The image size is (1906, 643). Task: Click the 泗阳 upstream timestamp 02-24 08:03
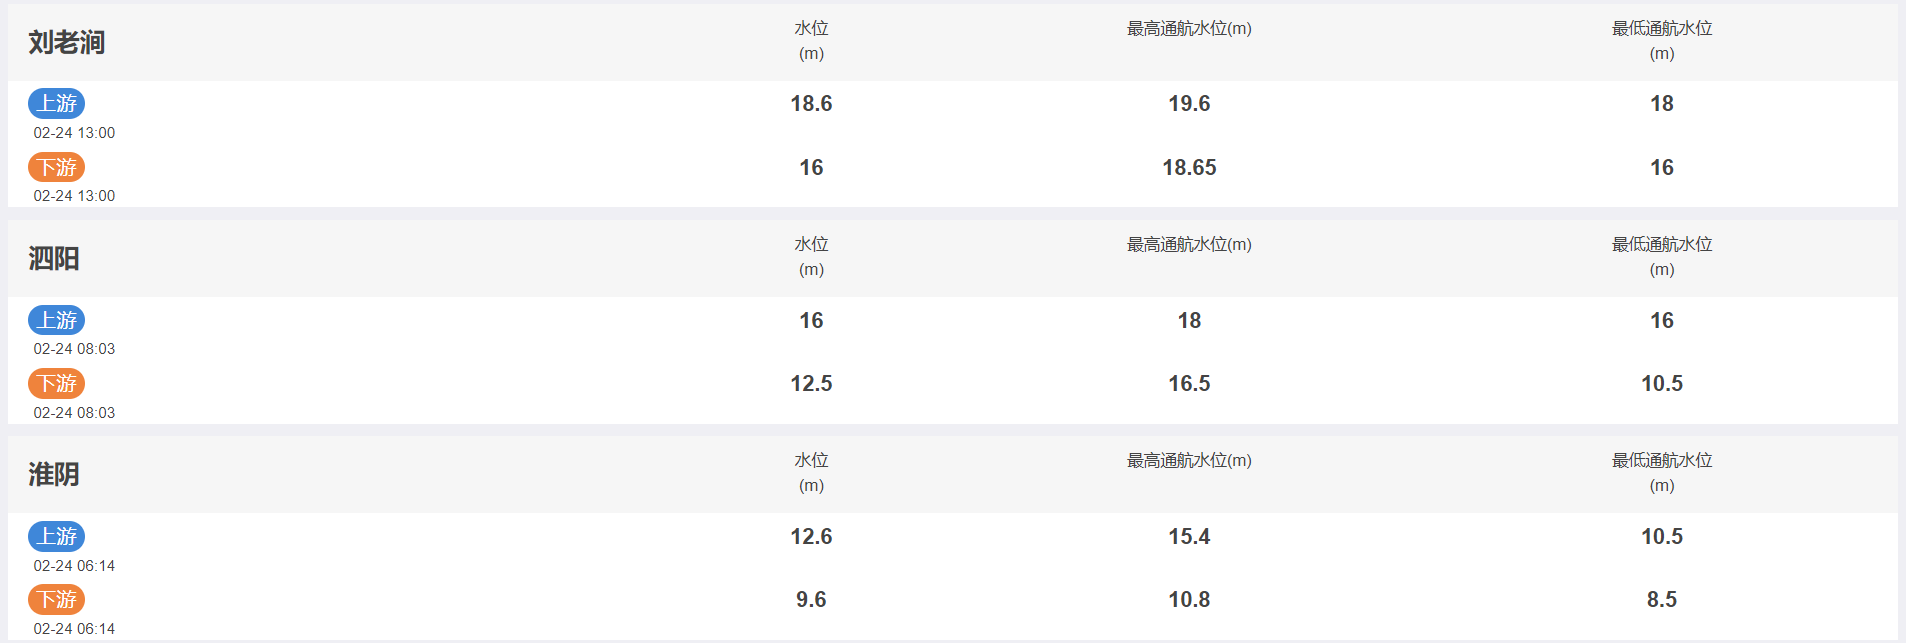[x=74, y=349]
